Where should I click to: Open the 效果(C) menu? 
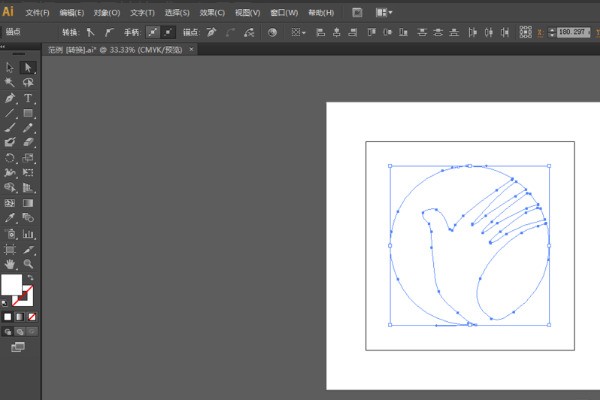click(211, 12)
